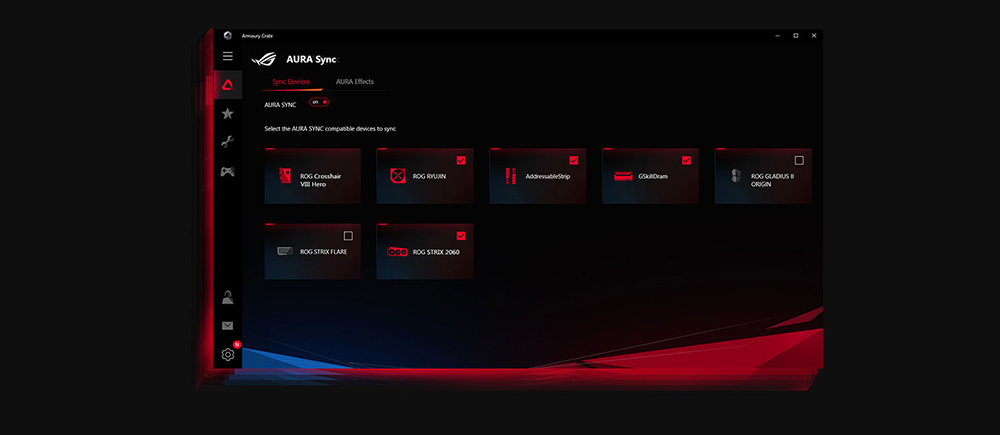
Task: Check the ROG GLADIUS II ORIGIN checkbox
Action: pos(799,160)
